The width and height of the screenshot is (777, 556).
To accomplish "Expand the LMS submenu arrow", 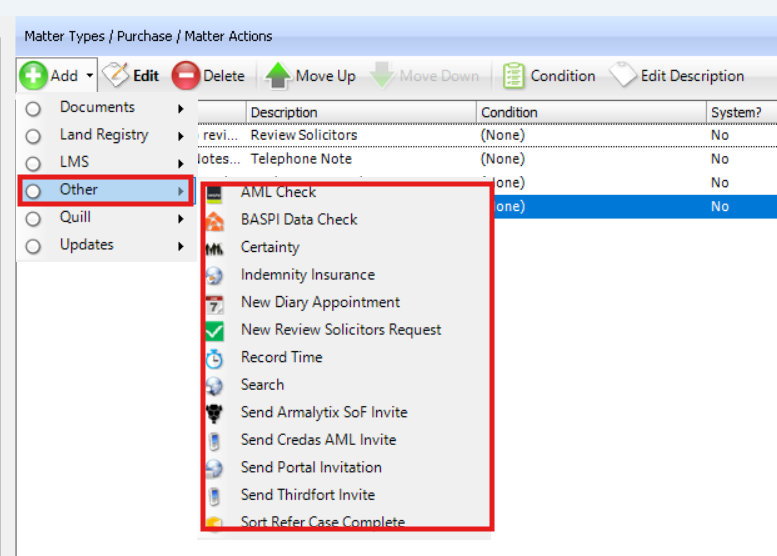I will (181, 164).
